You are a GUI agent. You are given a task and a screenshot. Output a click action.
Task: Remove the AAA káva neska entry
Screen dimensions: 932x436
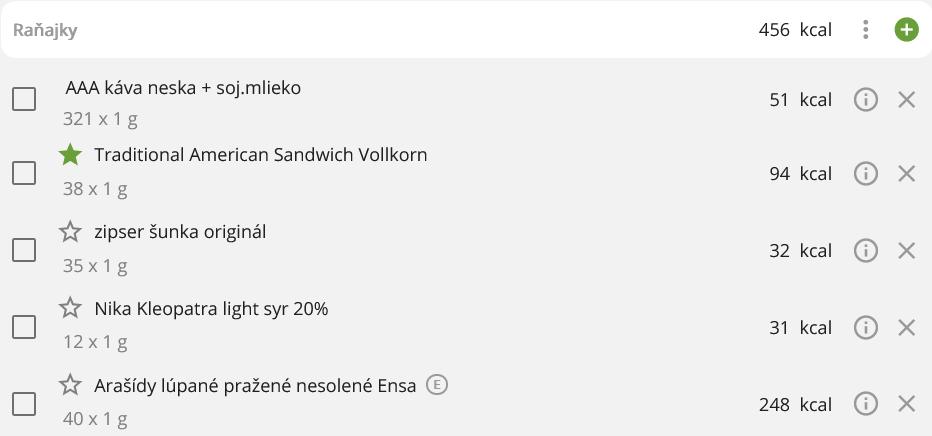pyautogui.click(x=907, y=100)
